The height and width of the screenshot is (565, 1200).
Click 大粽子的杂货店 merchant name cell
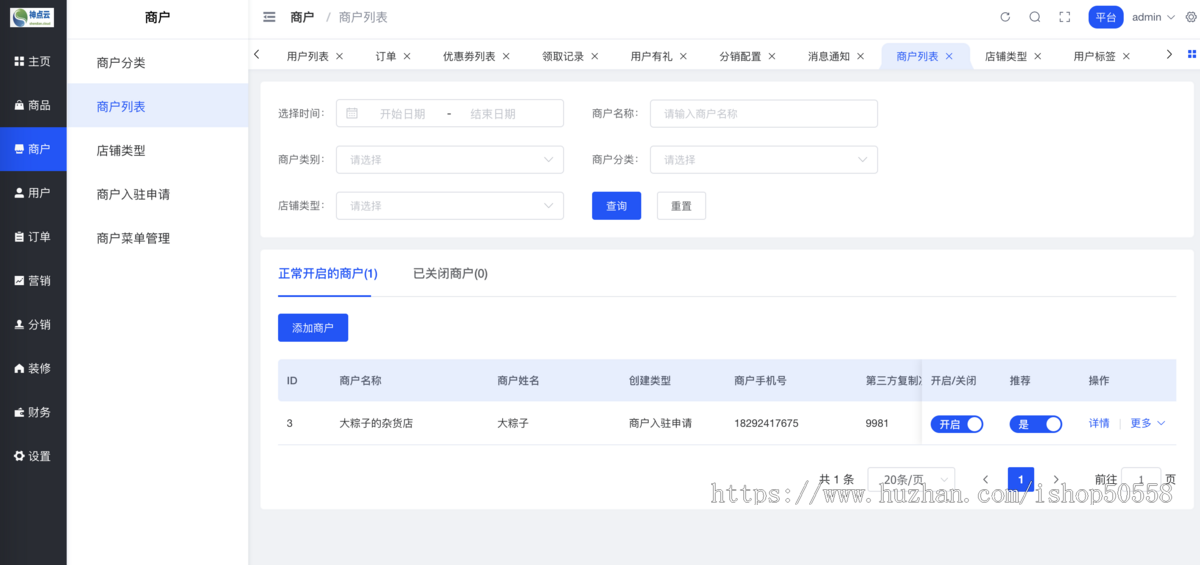(x=376, y=424)
